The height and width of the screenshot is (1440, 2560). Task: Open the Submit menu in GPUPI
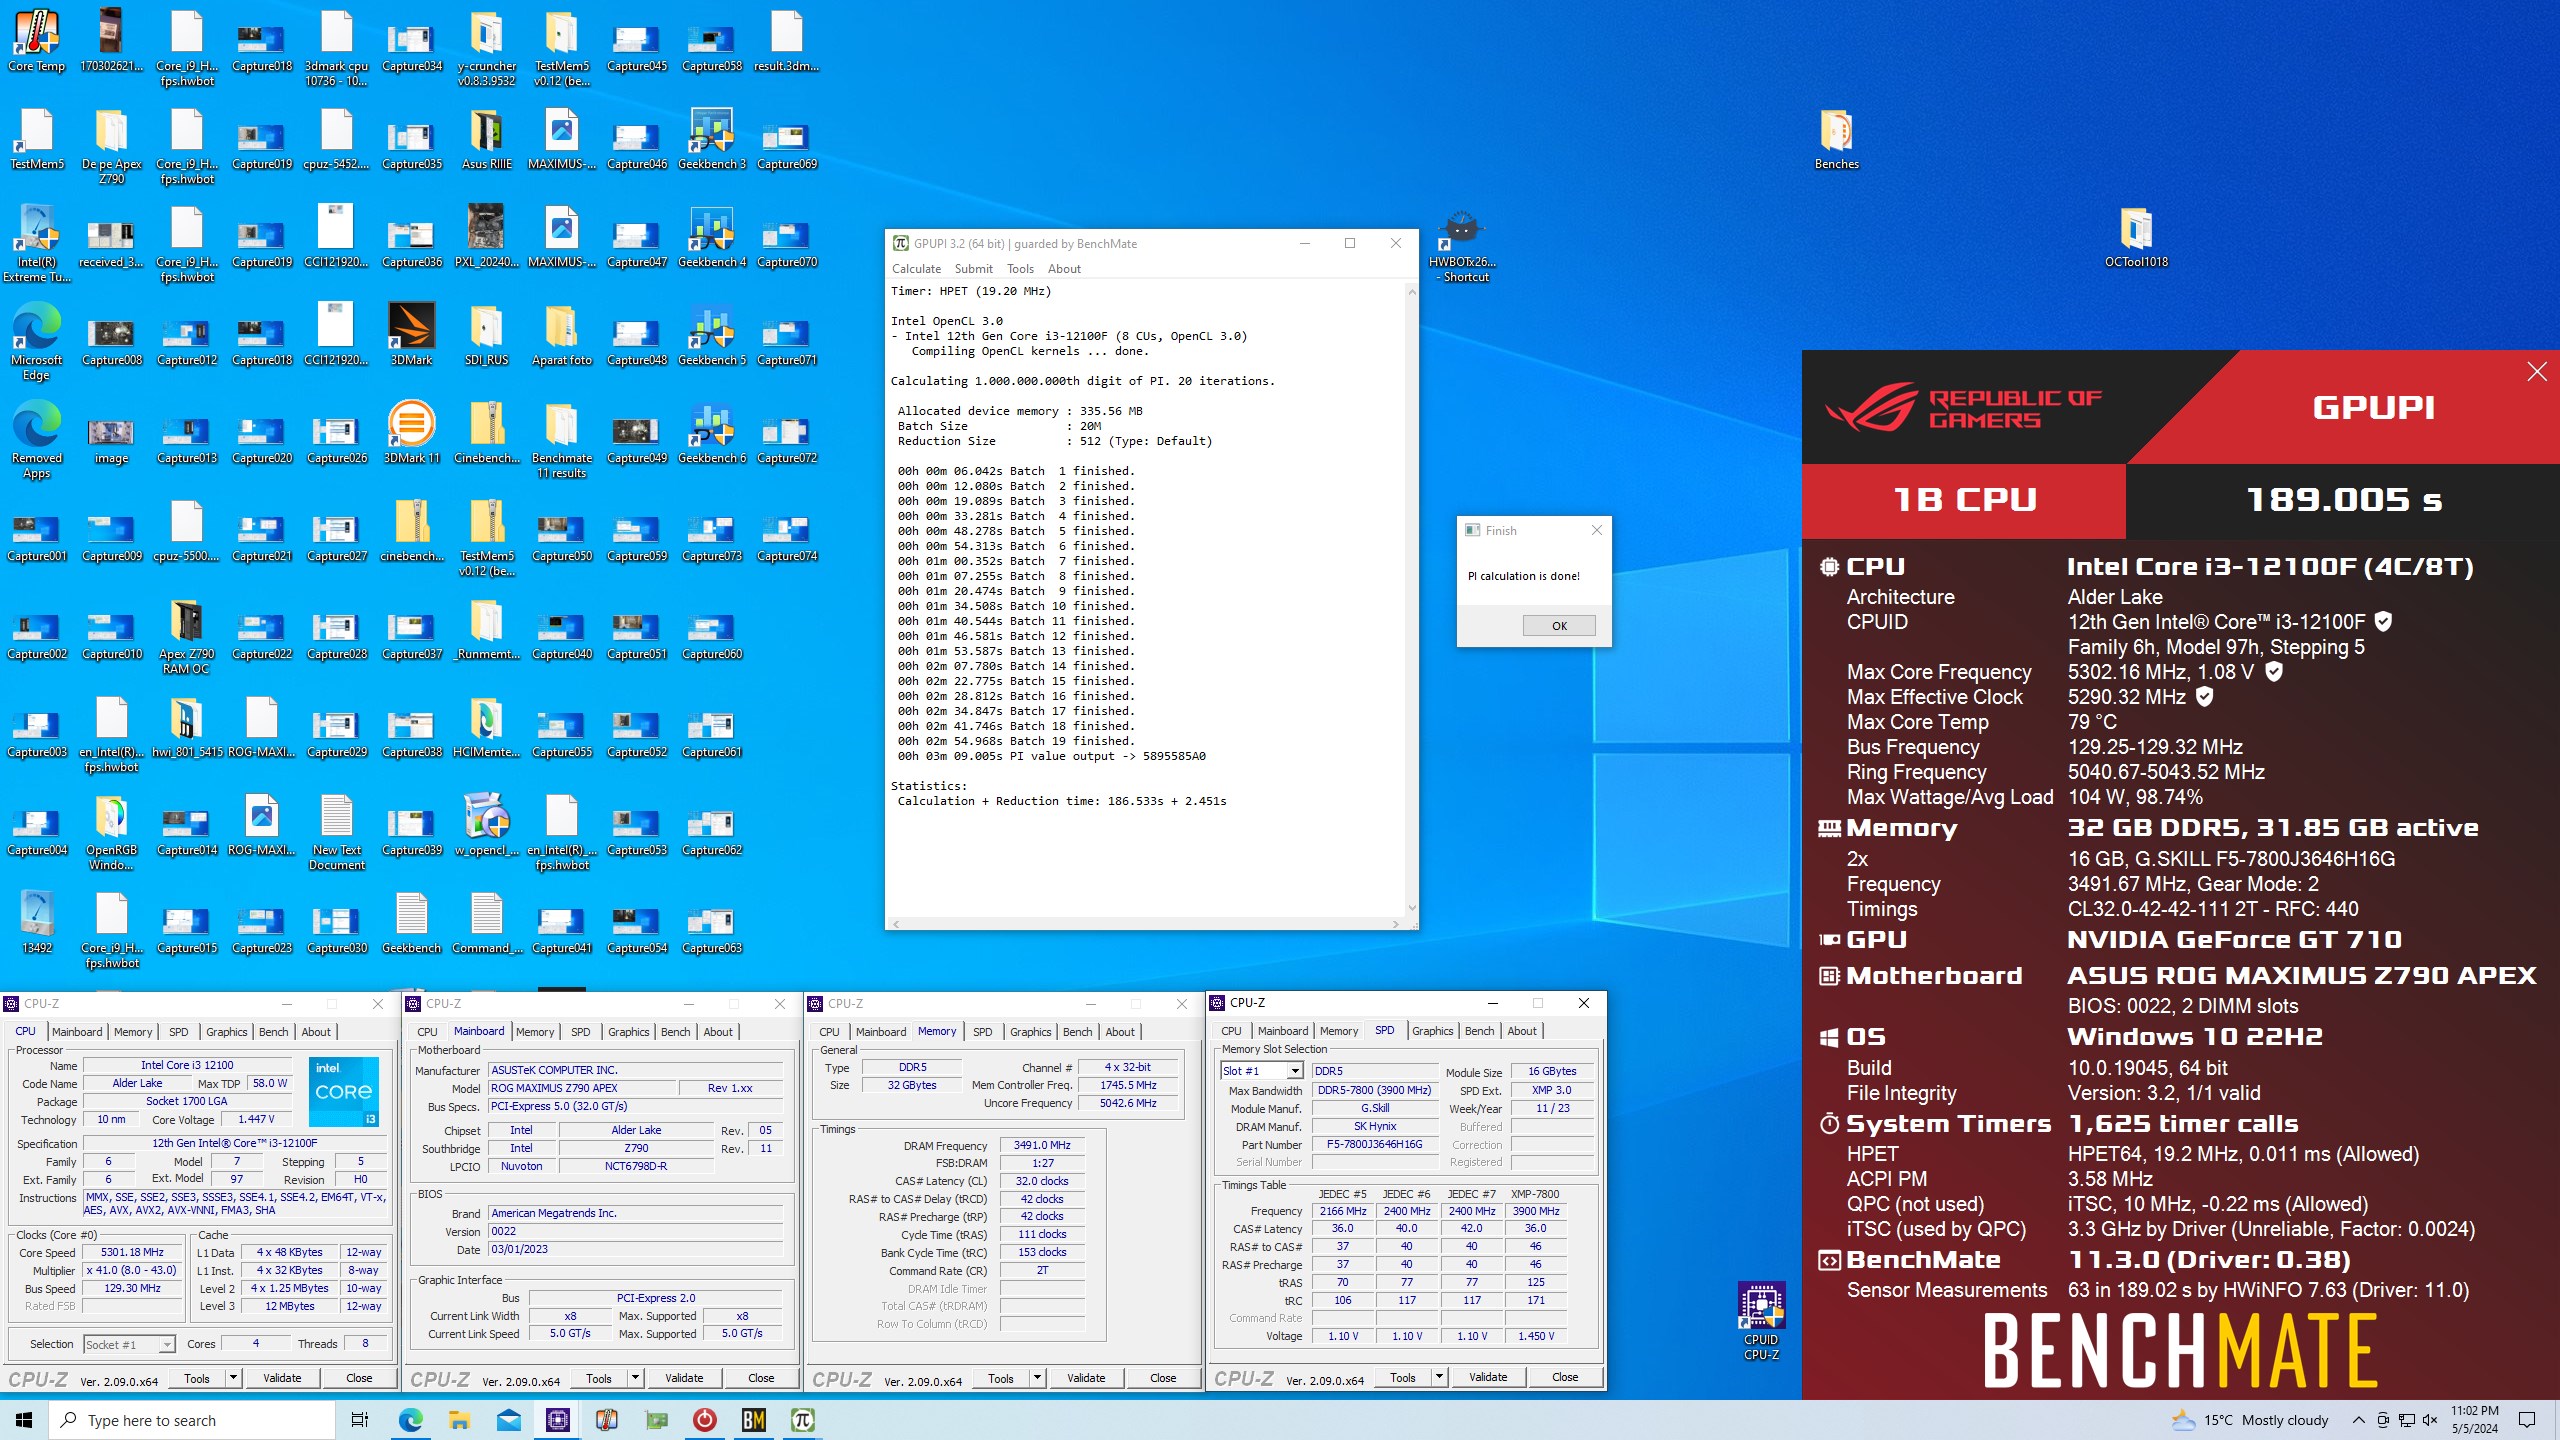[x=973, y=269]
